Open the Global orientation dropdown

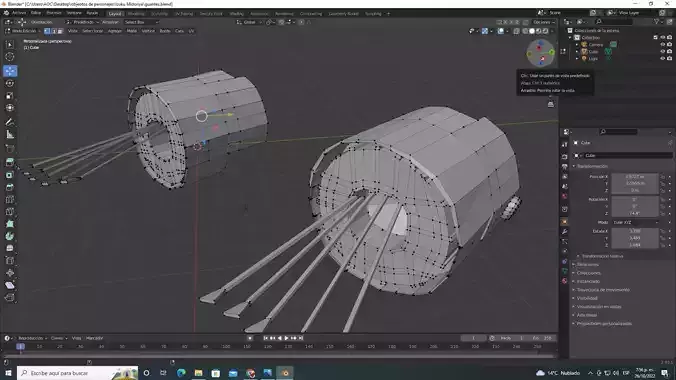[x=248, y=22]
